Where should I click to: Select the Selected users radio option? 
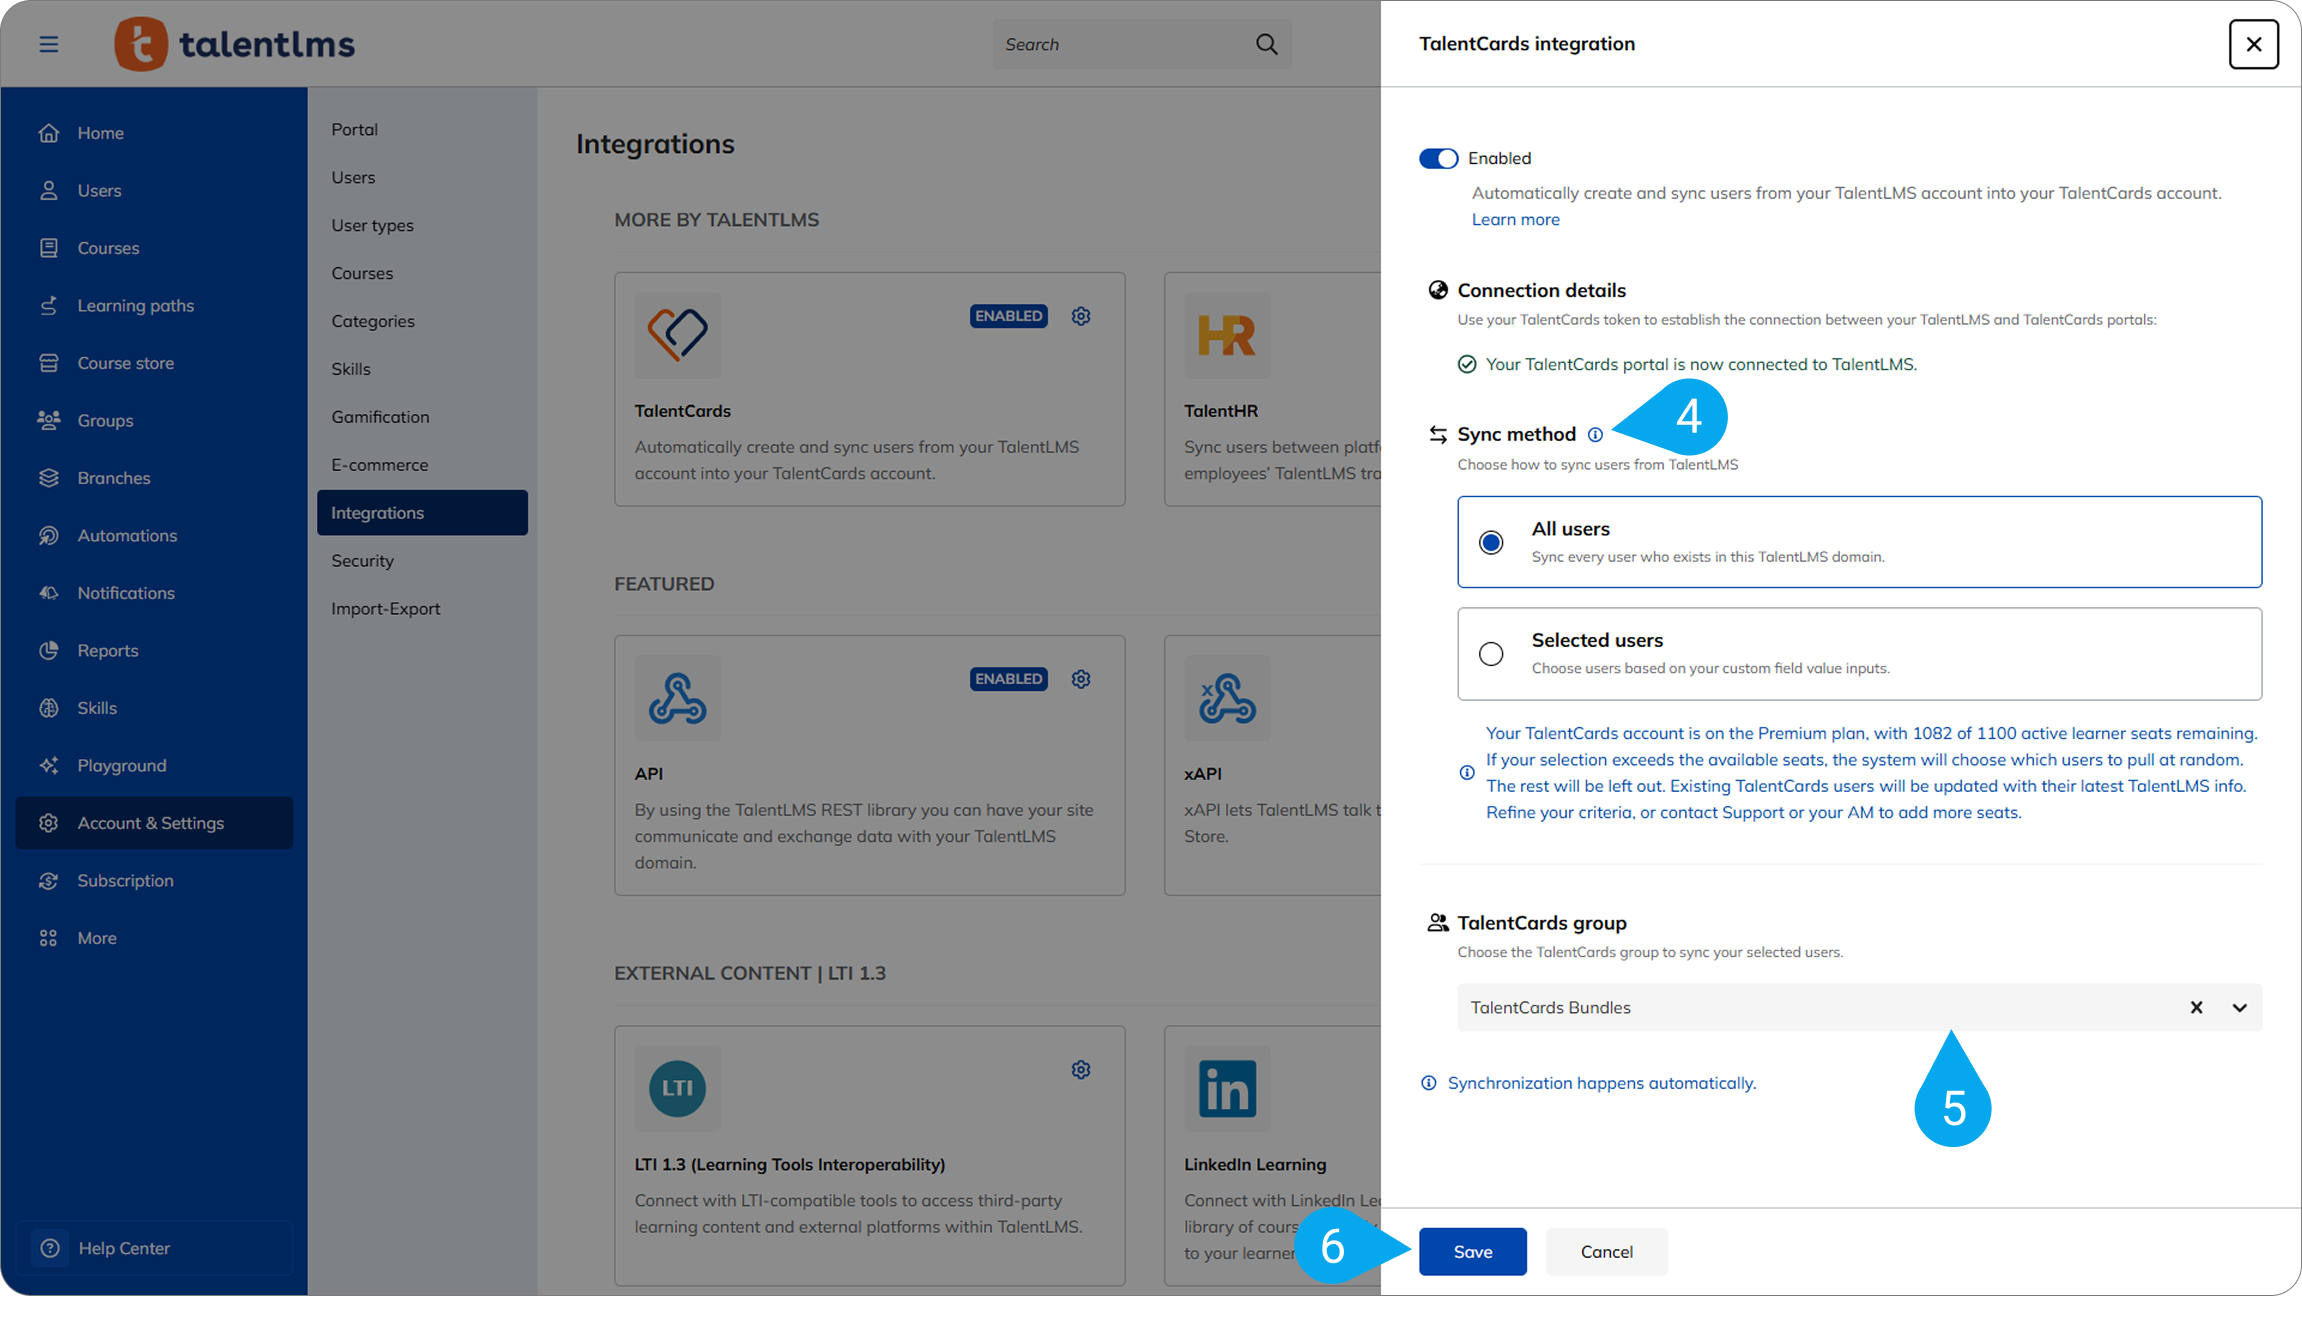coord(1491,654)
